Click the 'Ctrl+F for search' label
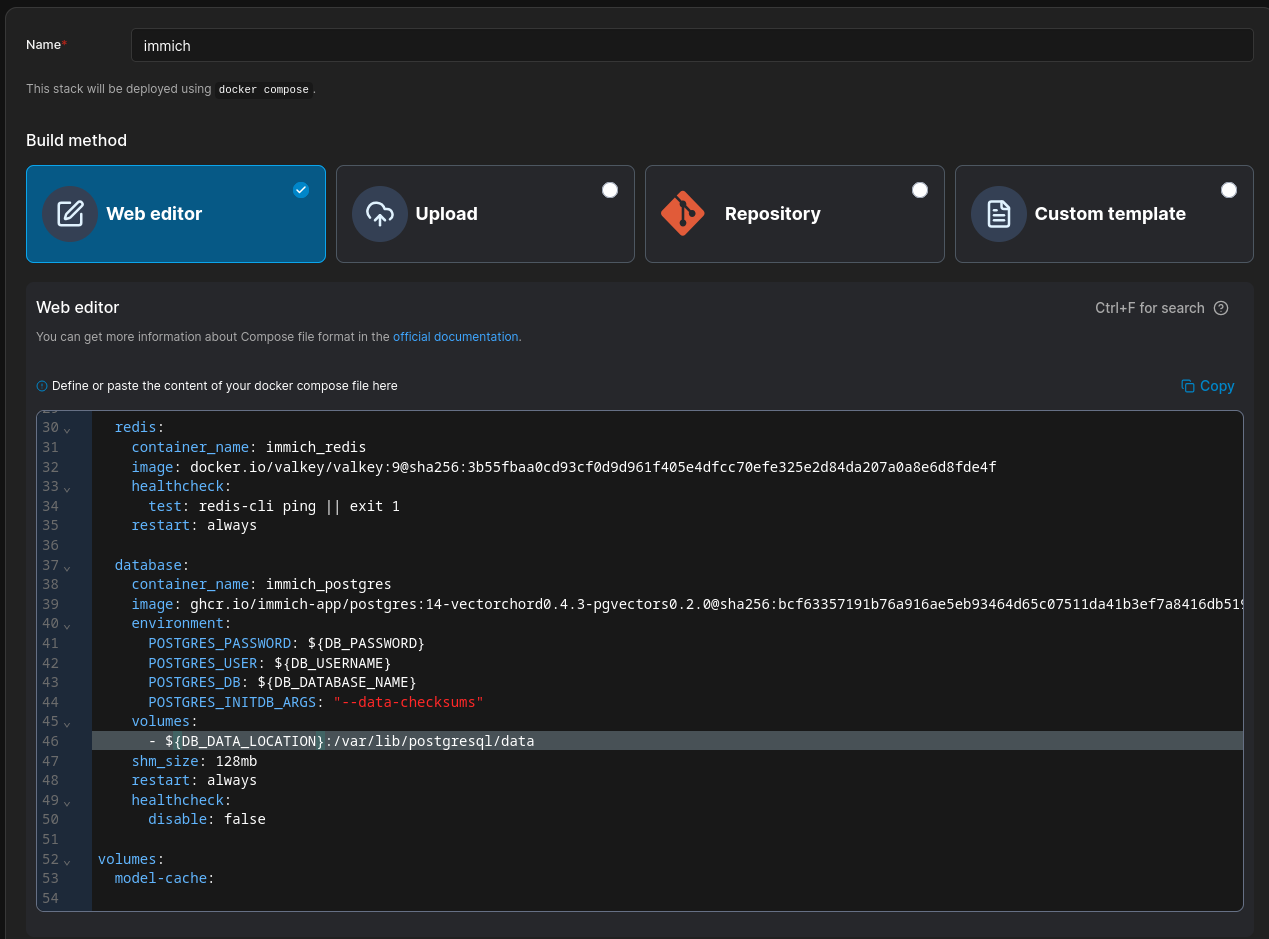This screenshot has height=939, width=1269. click(1150, 308)
